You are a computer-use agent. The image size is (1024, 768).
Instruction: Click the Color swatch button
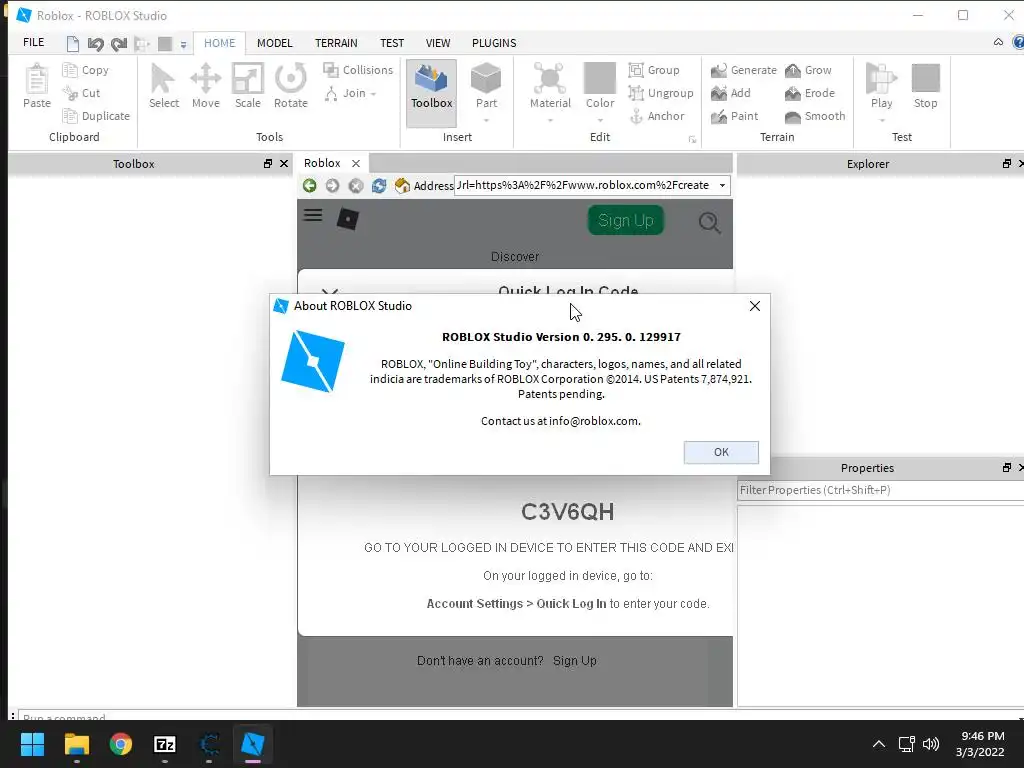pyautogui.click(x=600, y=78)
